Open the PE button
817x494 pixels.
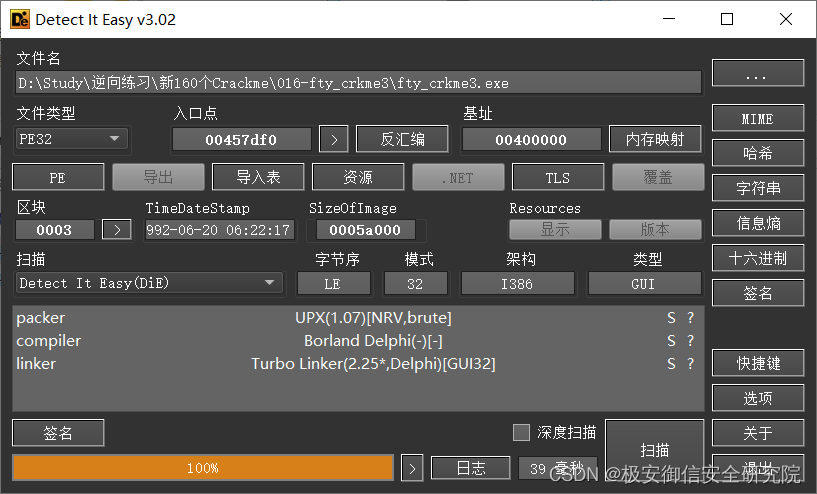(x=58, y=177)
